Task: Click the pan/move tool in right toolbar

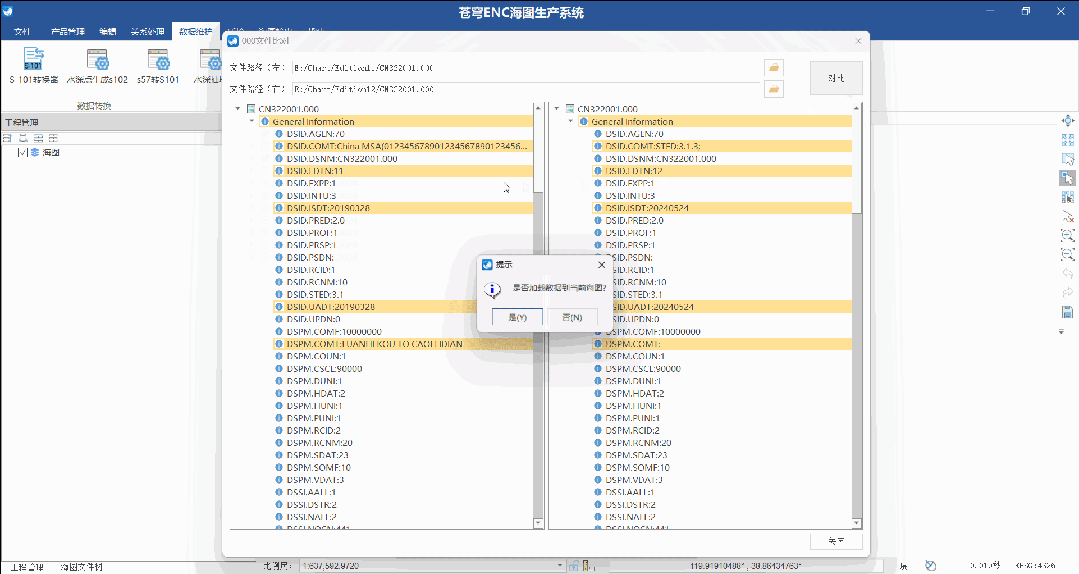Action: tap(1067, 121)
